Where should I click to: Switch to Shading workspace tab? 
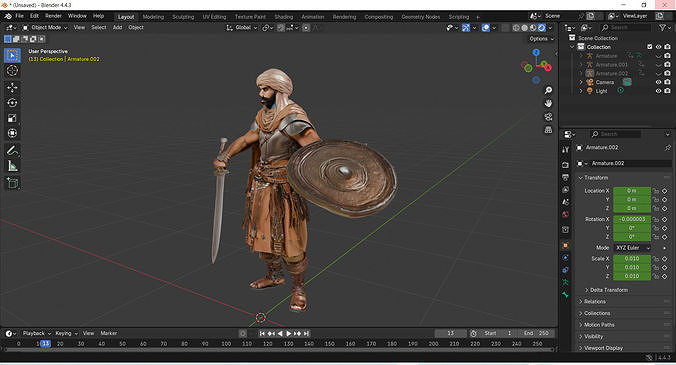click(284, 17)
